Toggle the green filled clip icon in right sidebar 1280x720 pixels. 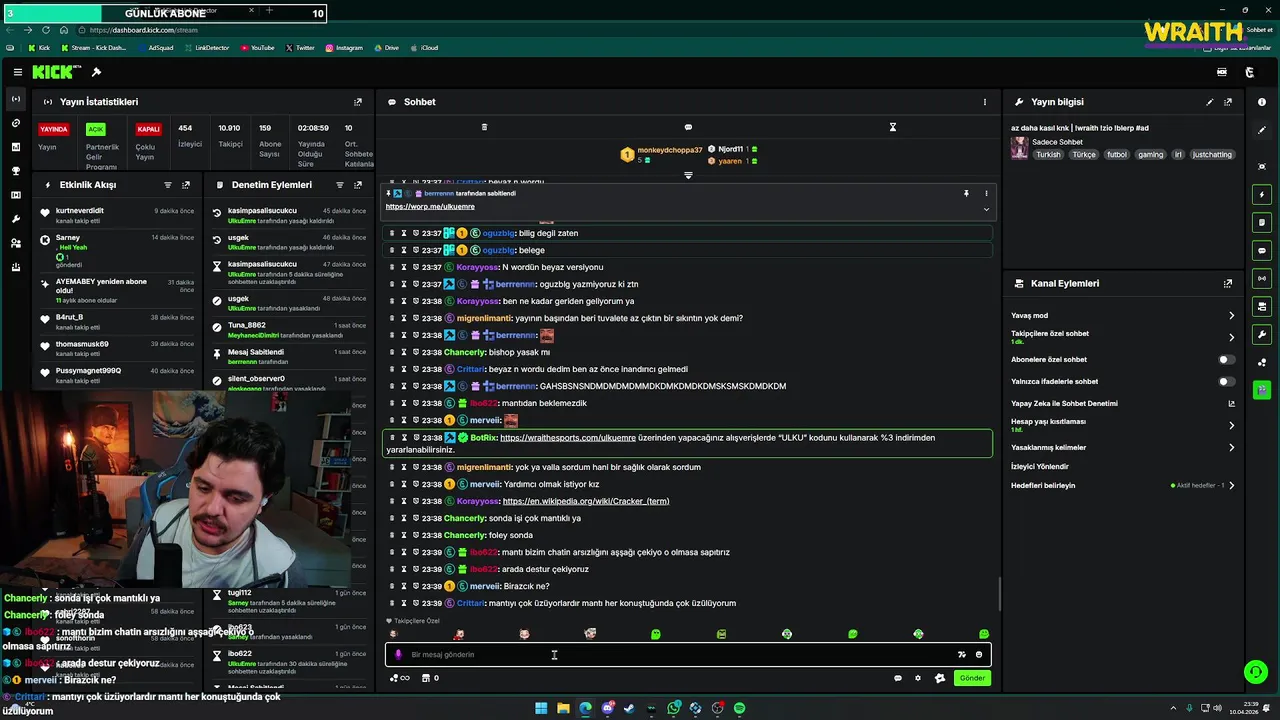click(x=1262, y=390)
